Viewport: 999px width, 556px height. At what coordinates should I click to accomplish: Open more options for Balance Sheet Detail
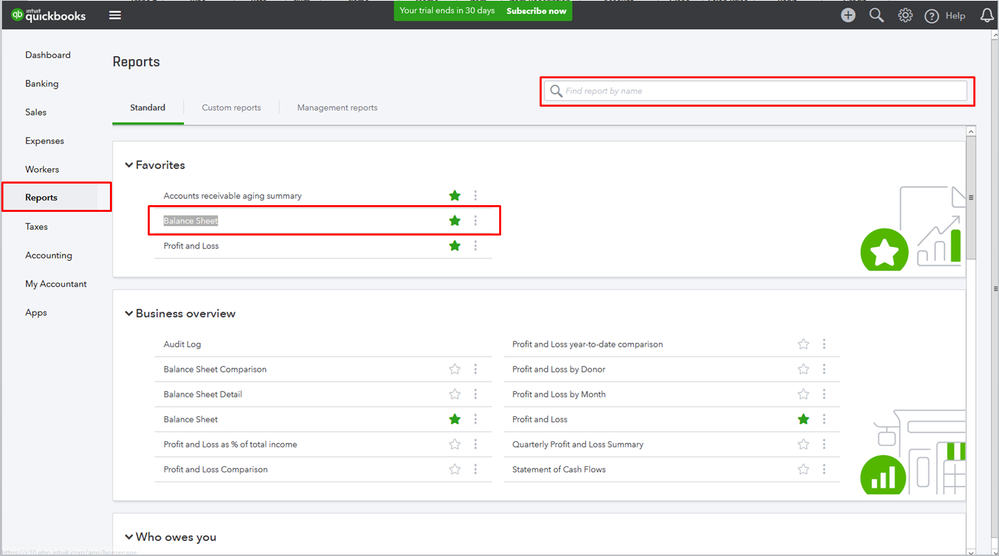click(x=475, y=394)
